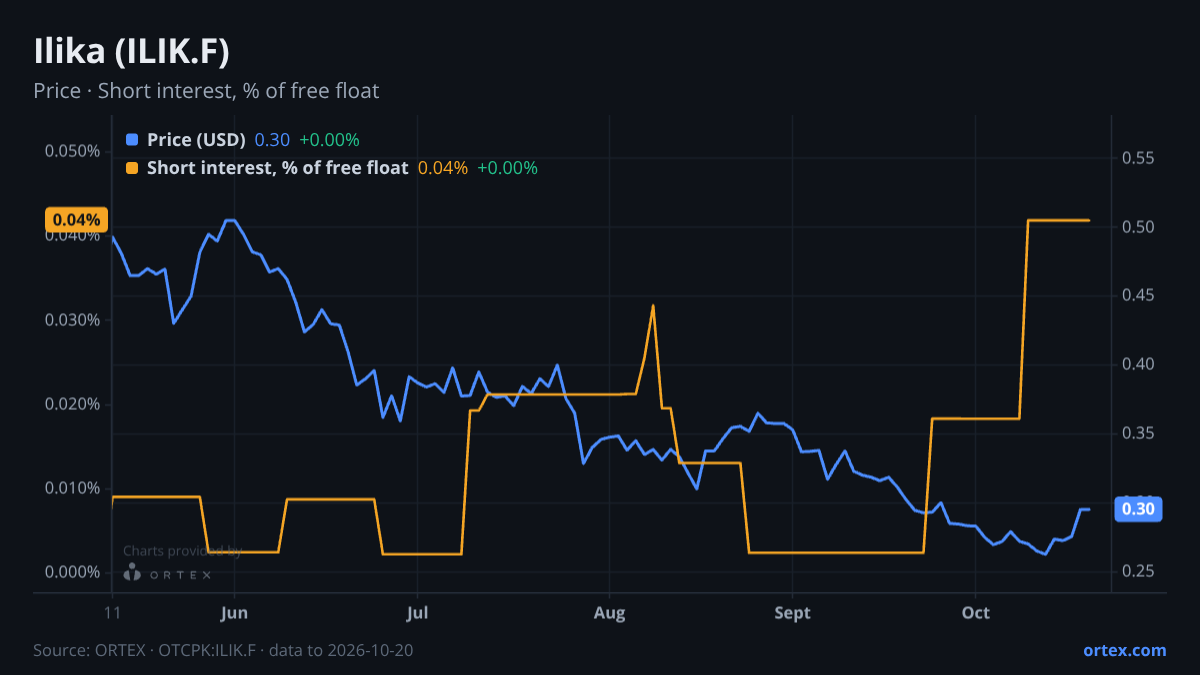The image size is (1200, 675).
Task: Select the blue 0.30 price axis badge
Action: (x=1138, y=509)
